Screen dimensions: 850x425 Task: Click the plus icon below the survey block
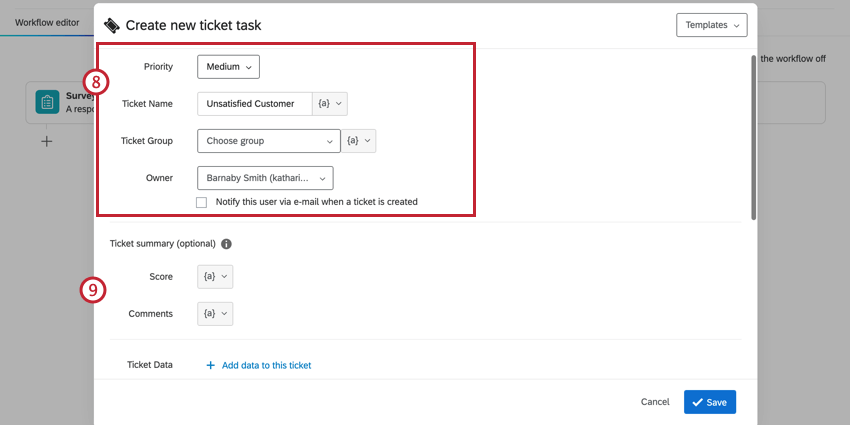[46, 142]
